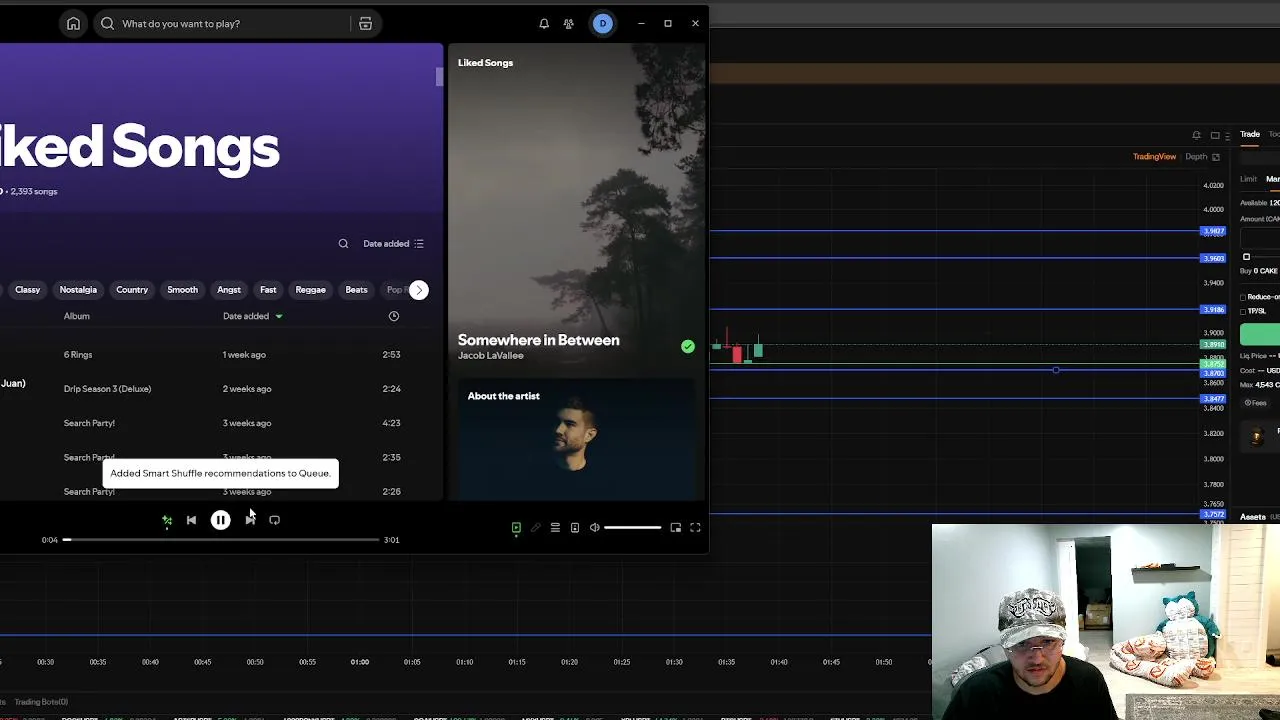Enter Spotify full screen mode icon
The width and height of the screenshot is (1280, 720).
[x=695, y=527]
